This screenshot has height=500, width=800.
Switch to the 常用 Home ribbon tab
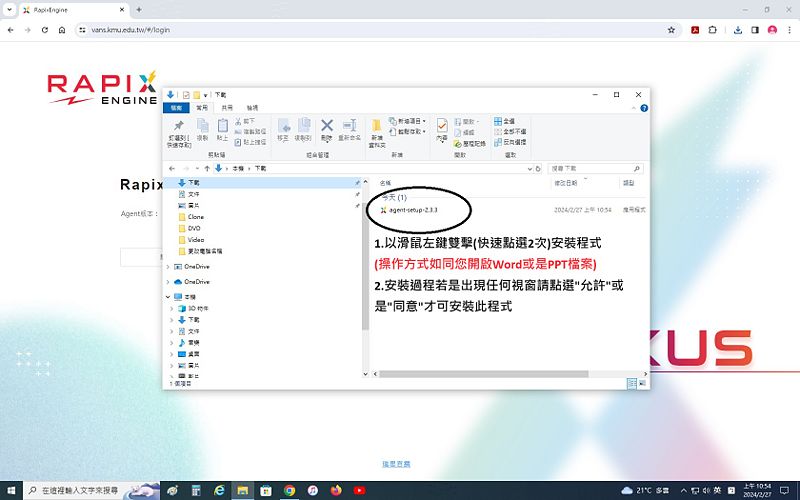point(202,108)
